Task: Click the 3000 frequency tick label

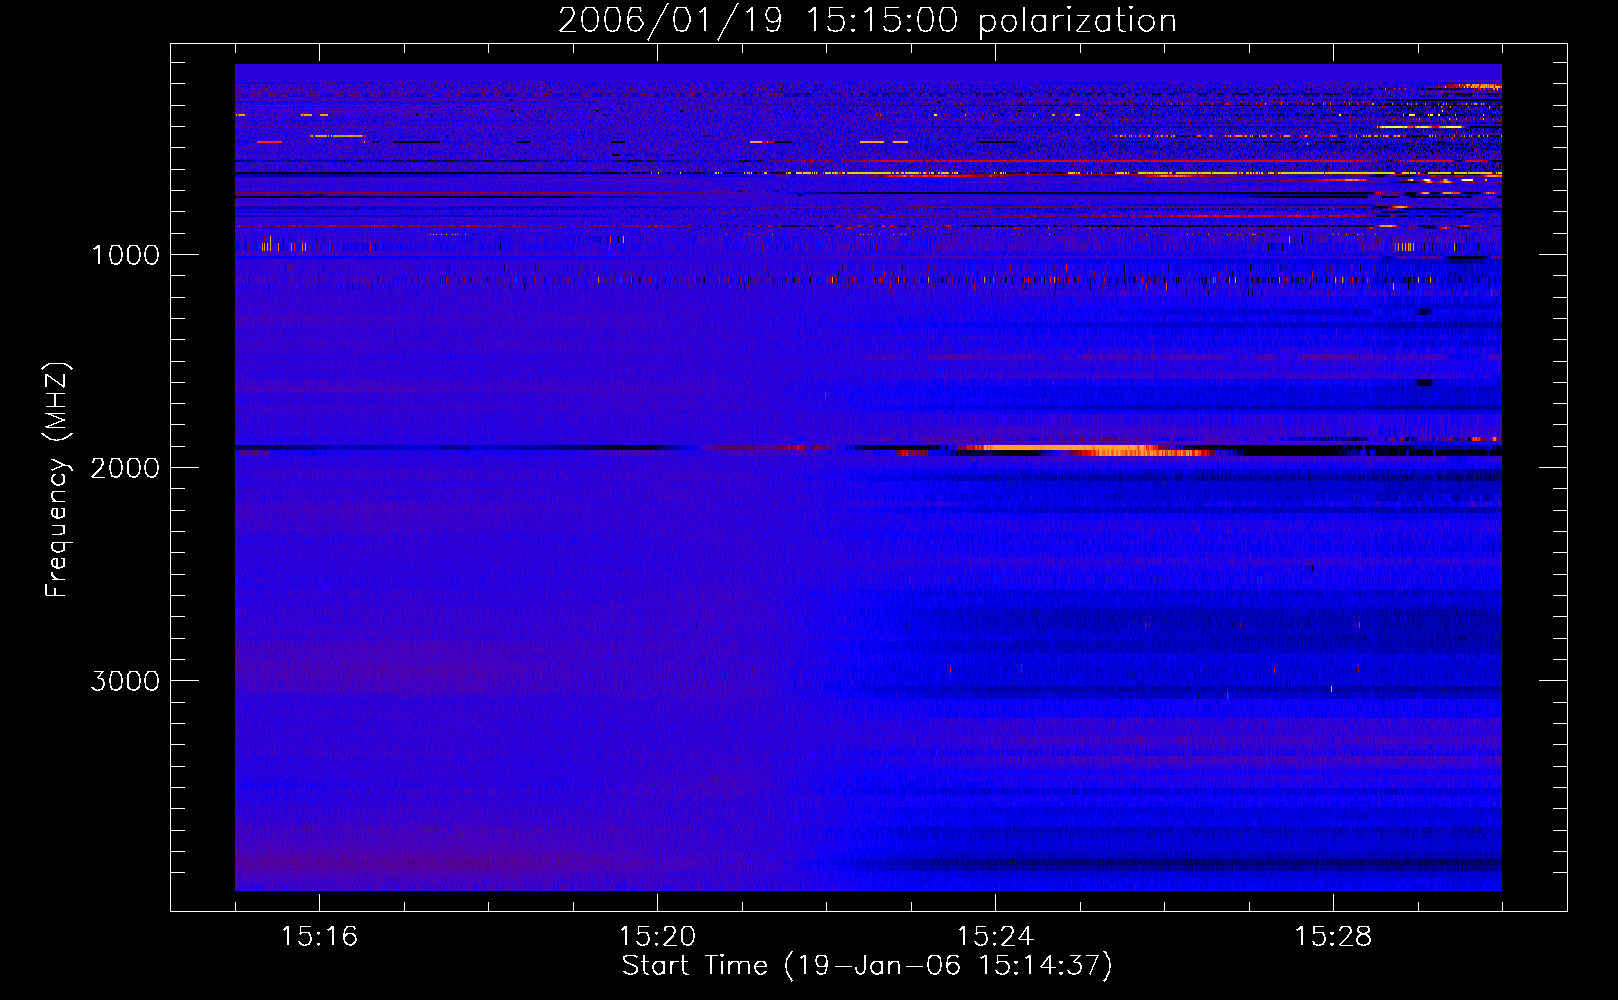Action: pos(125,681)
